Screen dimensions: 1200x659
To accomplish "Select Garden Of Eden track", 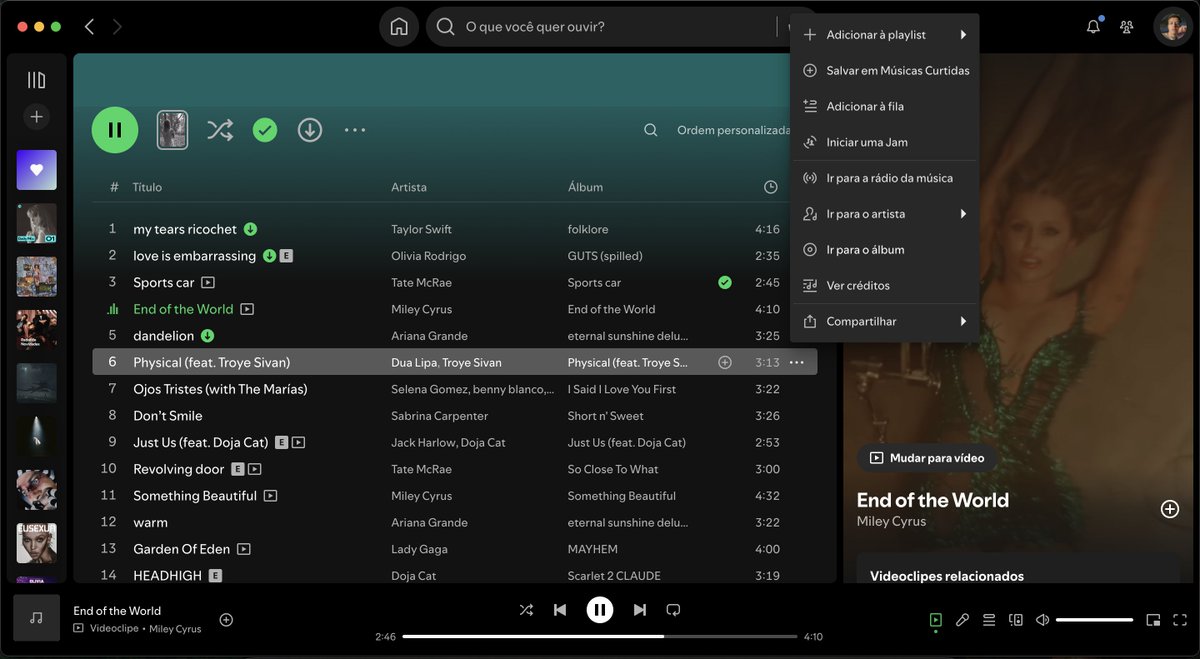I will click(x=181, y=549).
